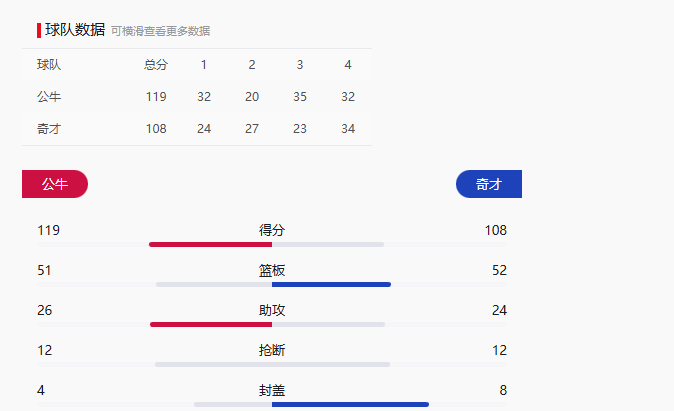
Task: Click the 公牛 row in score table
Action: pyautogui.click(x=49, y=97)
